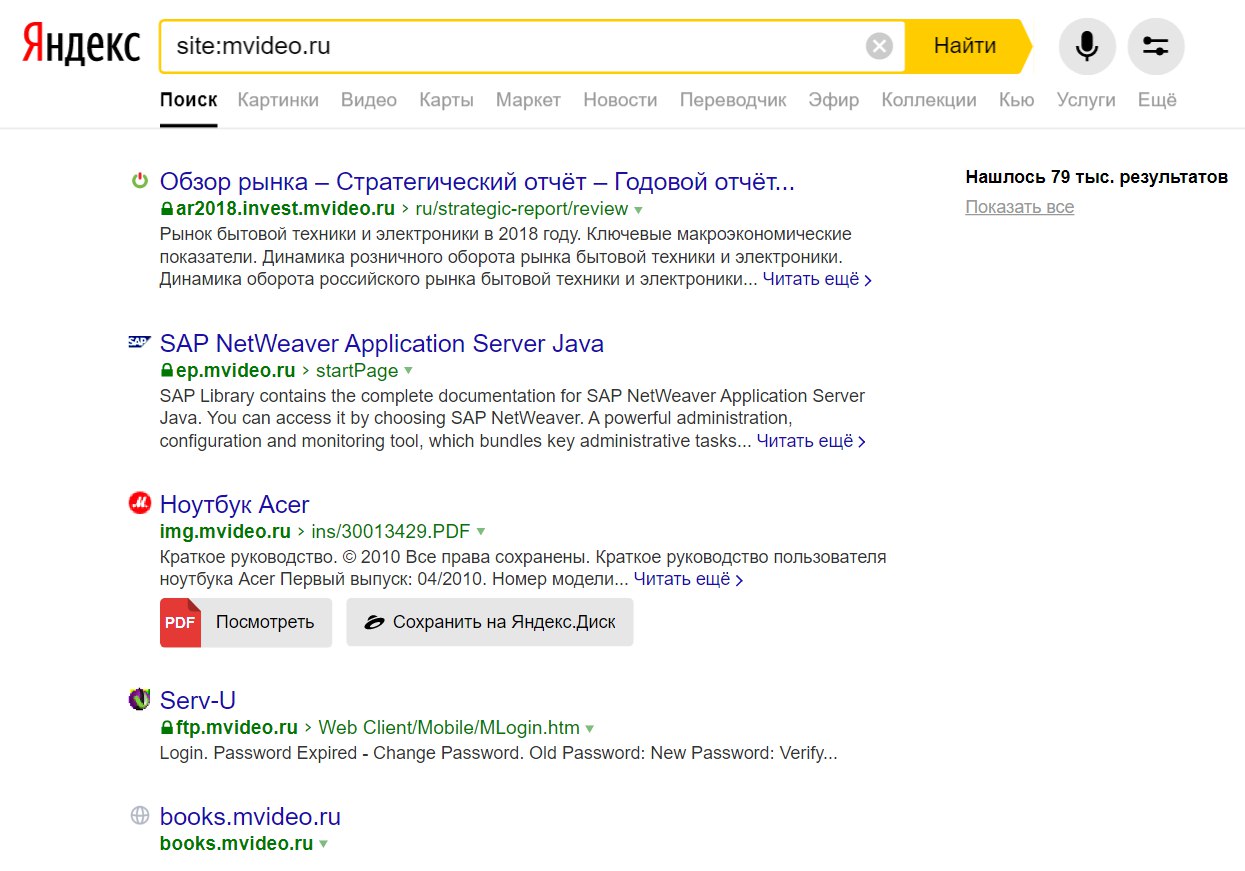Click the SAP favicon beside the NetWeaver result
The width and height of the screenshot is (1245, 871).
coord(139,342)
